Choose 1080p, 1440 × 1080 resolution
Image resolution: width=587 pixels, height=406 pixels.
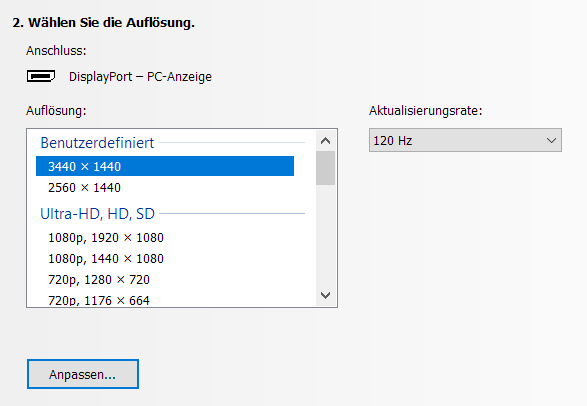coord(165,259)
